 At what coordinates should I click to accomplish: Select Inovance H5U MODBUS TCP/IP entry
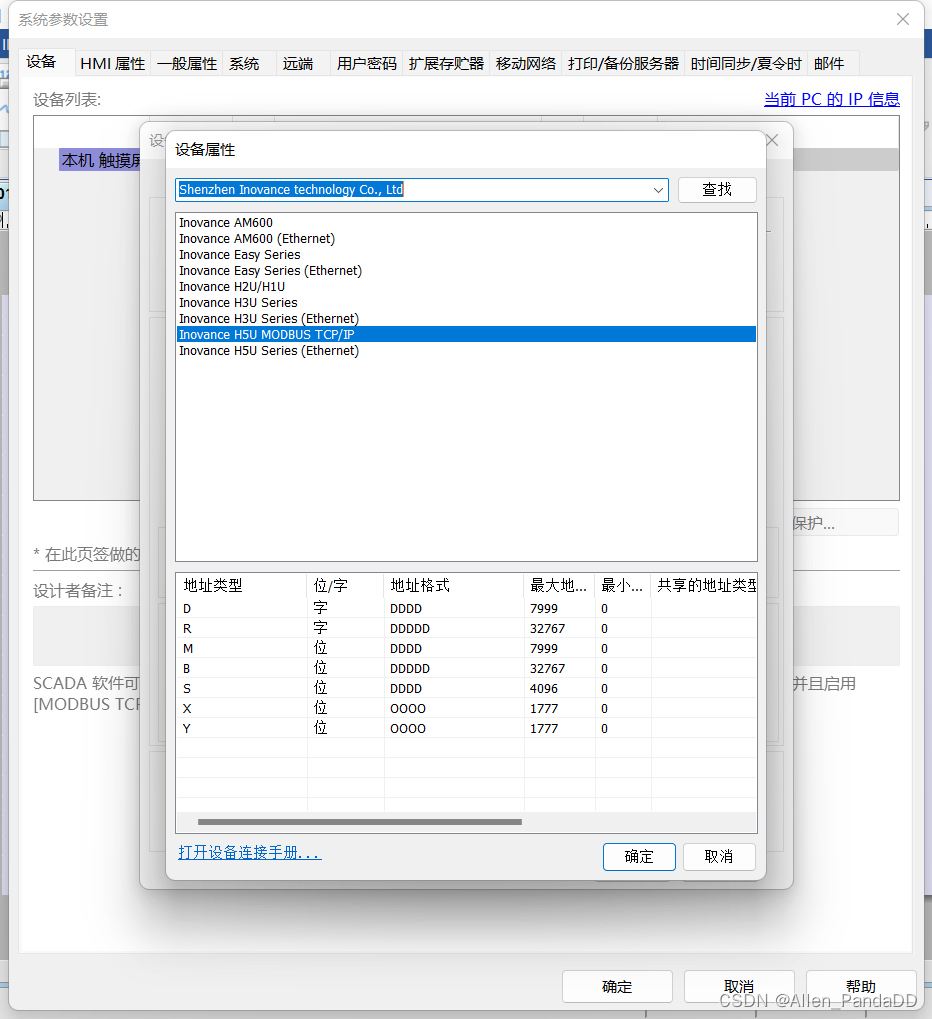[466, 334]
